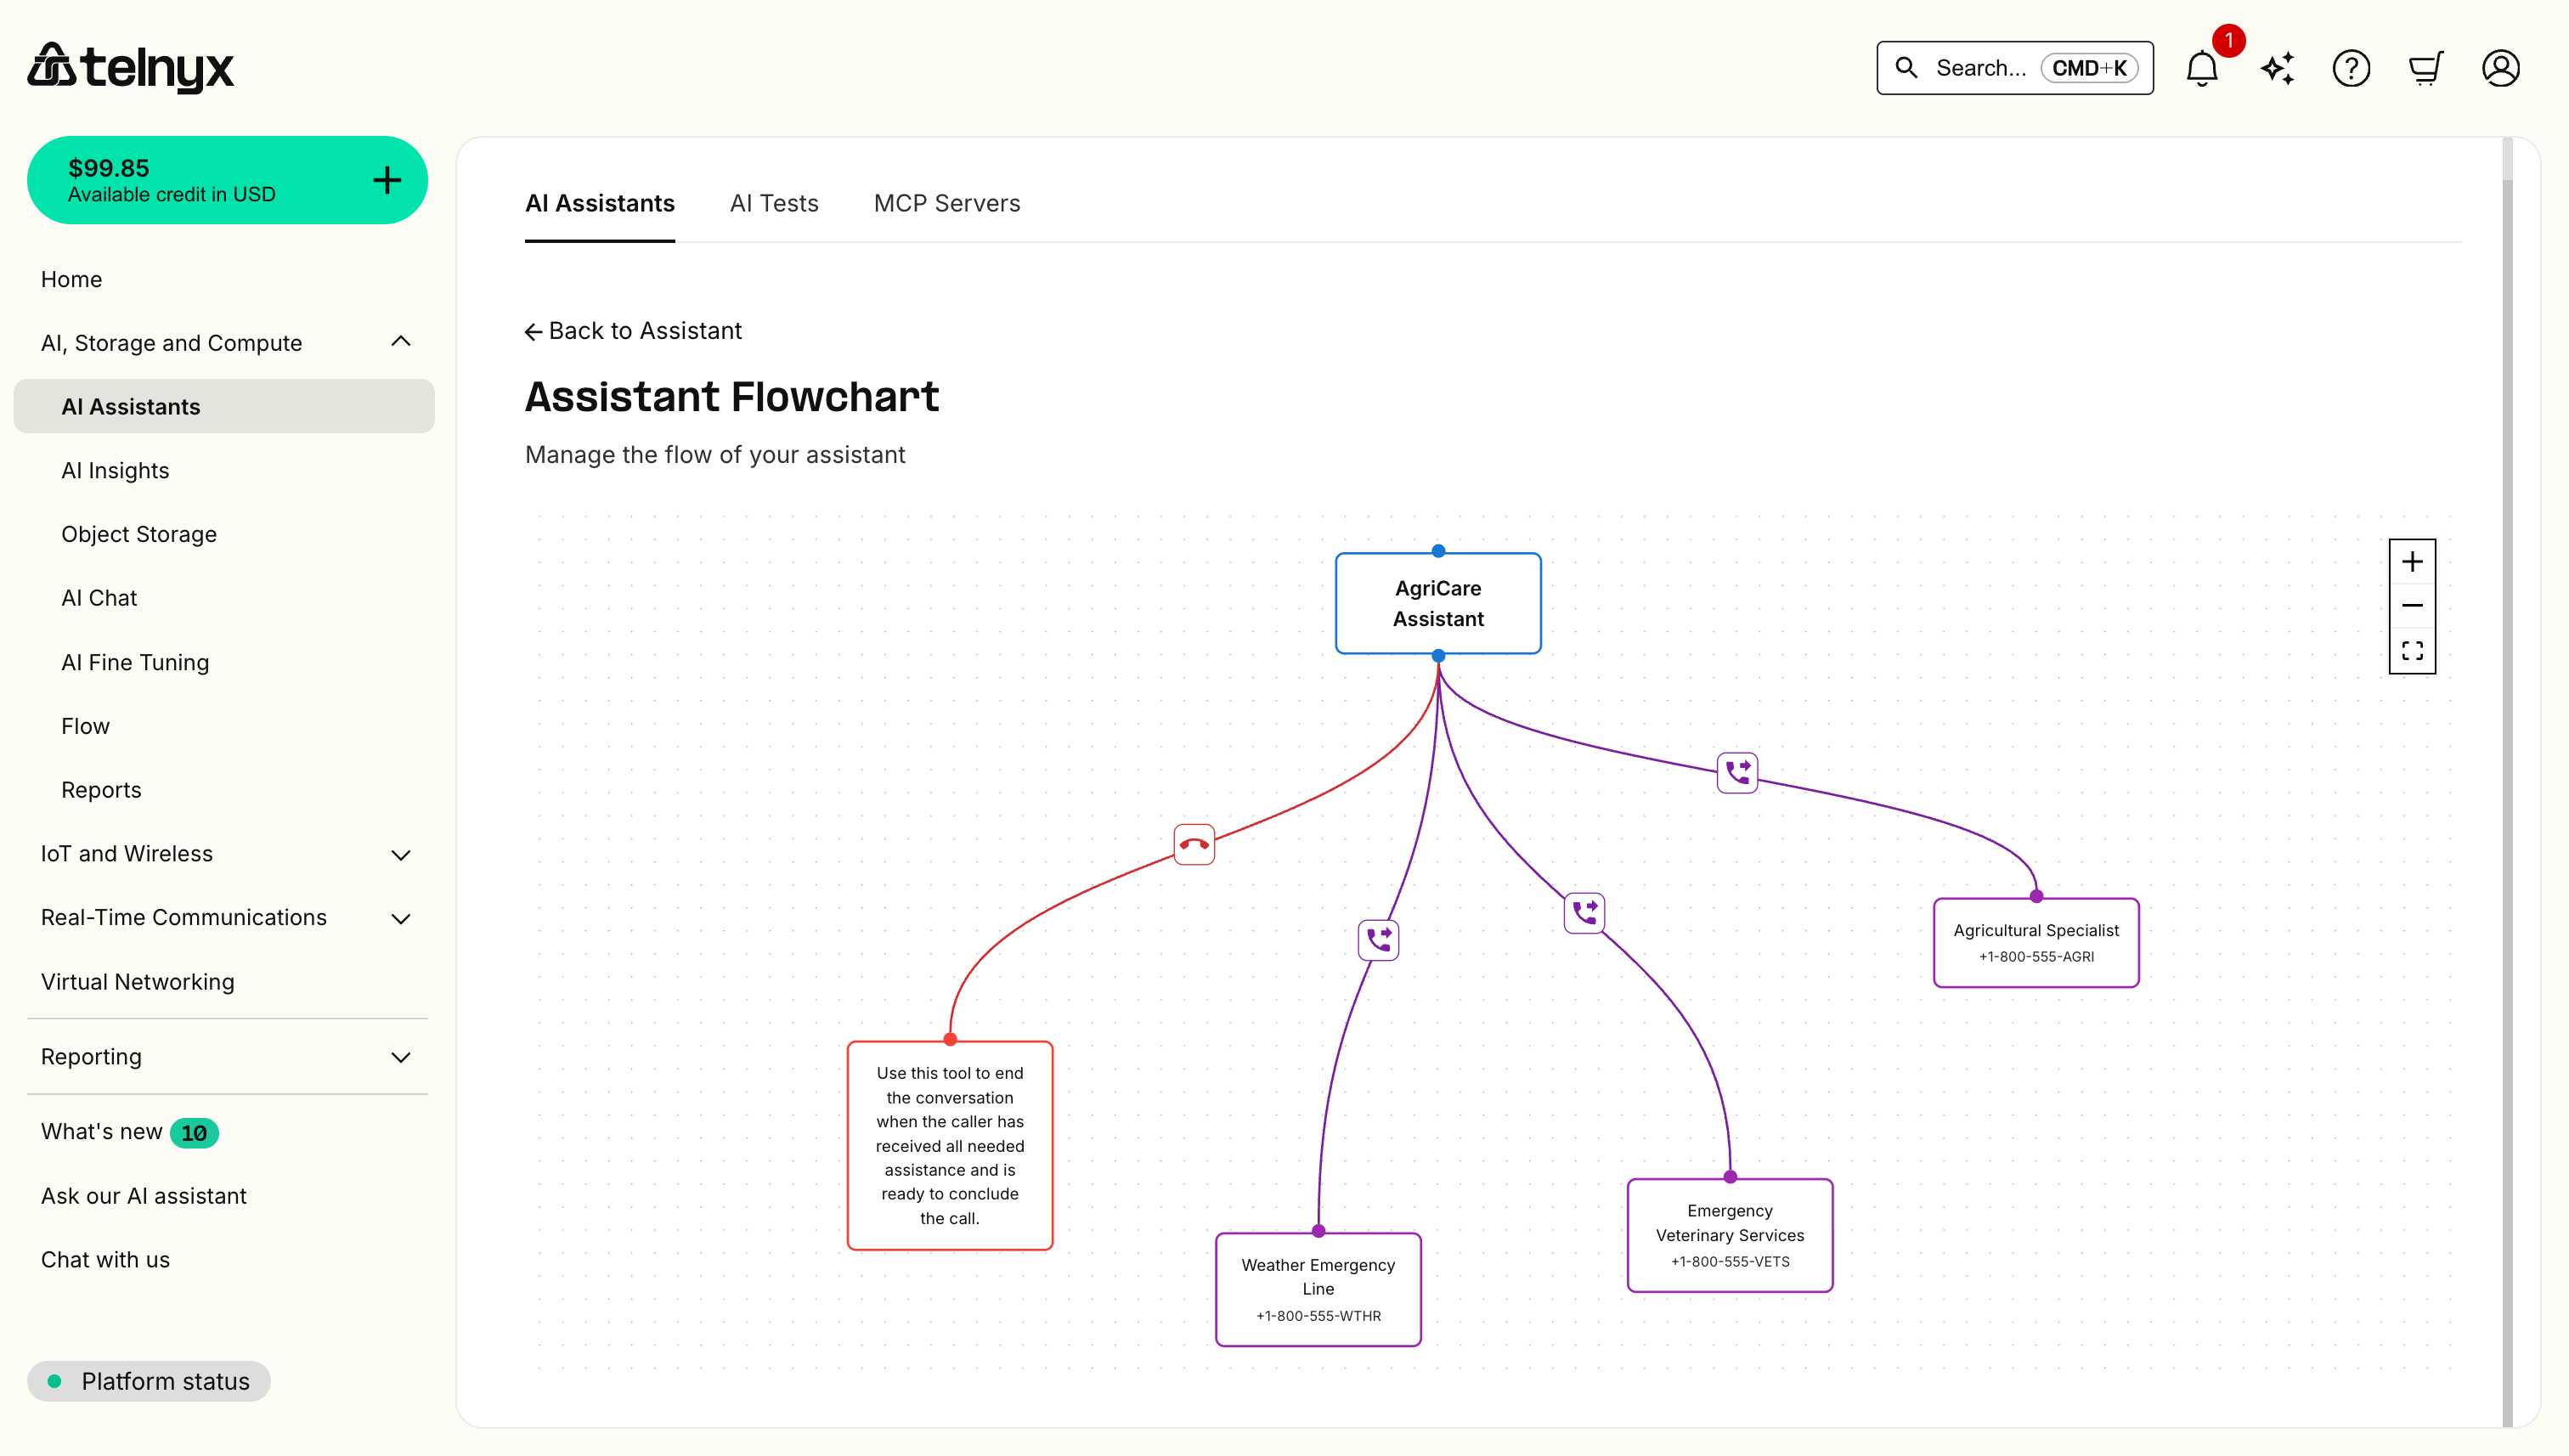Expand the Reporting section
2569x1456 pixels.
[x=401, y=1057]
